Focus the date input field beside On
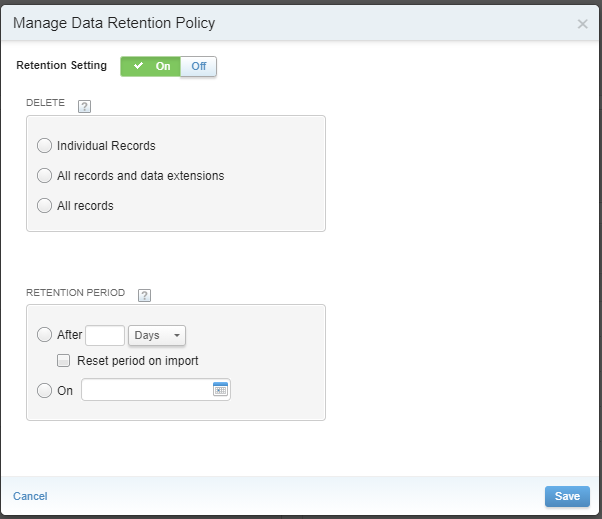Image resolution: width=602 pixels, height=519 pixels. click(146, 390)
